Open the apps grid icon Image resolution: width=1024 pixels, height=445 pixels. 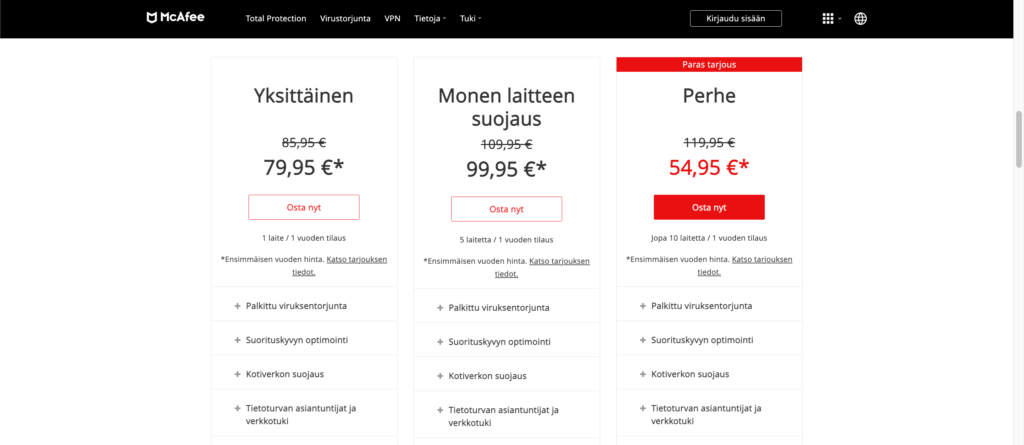(828, 18)
